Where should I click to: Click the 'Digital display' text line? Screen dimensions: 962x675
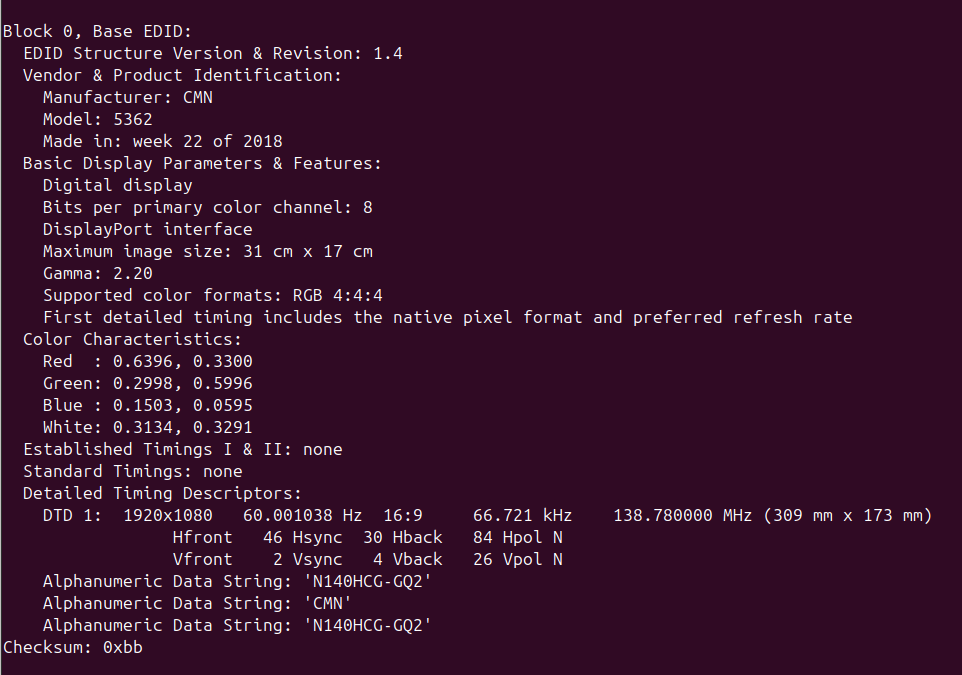pos(117,185)
